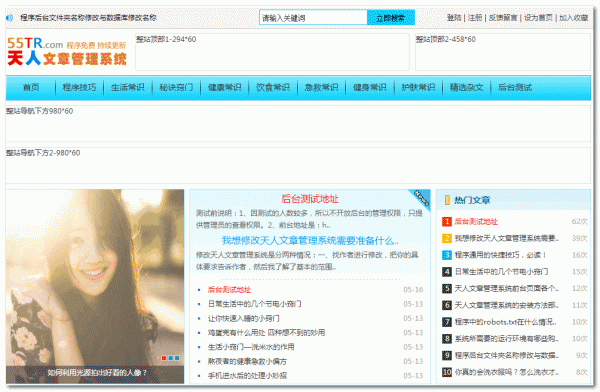Open the 后台测试 navigation tab

coord(515,87)
